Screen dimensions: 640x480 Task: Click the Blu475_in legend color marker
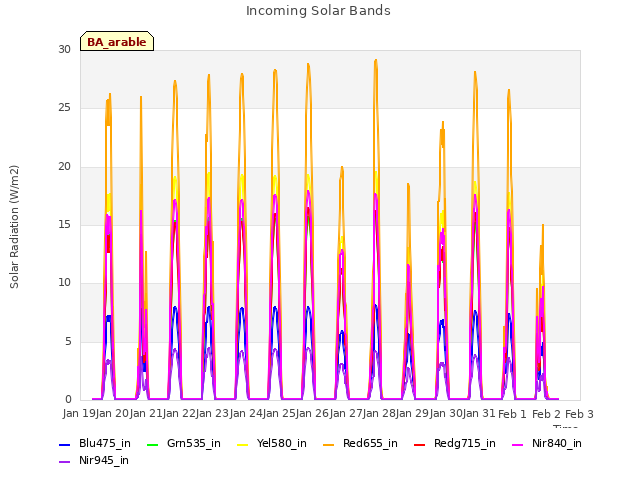coord(64,444)
